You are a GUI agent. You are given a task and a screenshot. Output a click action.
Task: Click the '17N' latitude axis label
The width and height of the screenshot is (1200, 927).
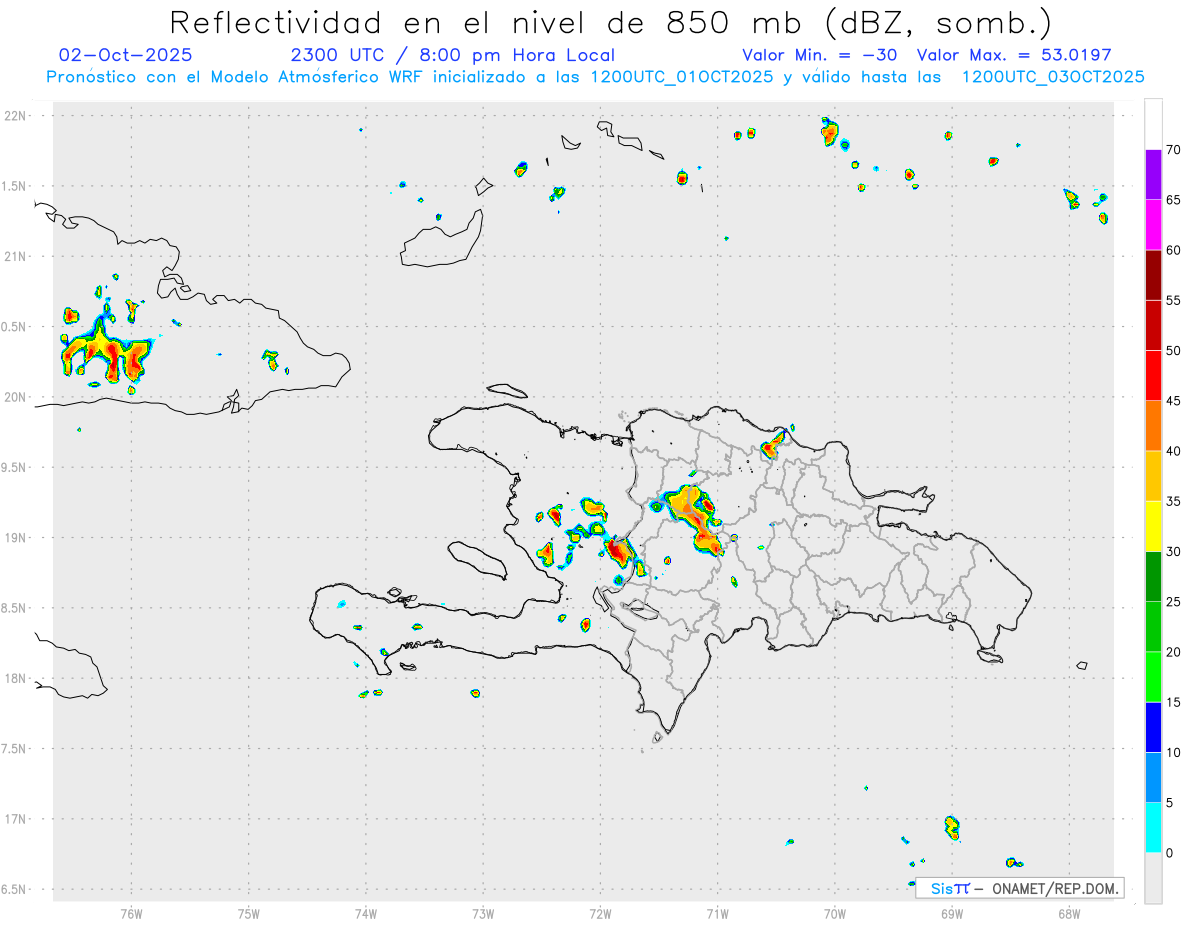tap(17, 819)
